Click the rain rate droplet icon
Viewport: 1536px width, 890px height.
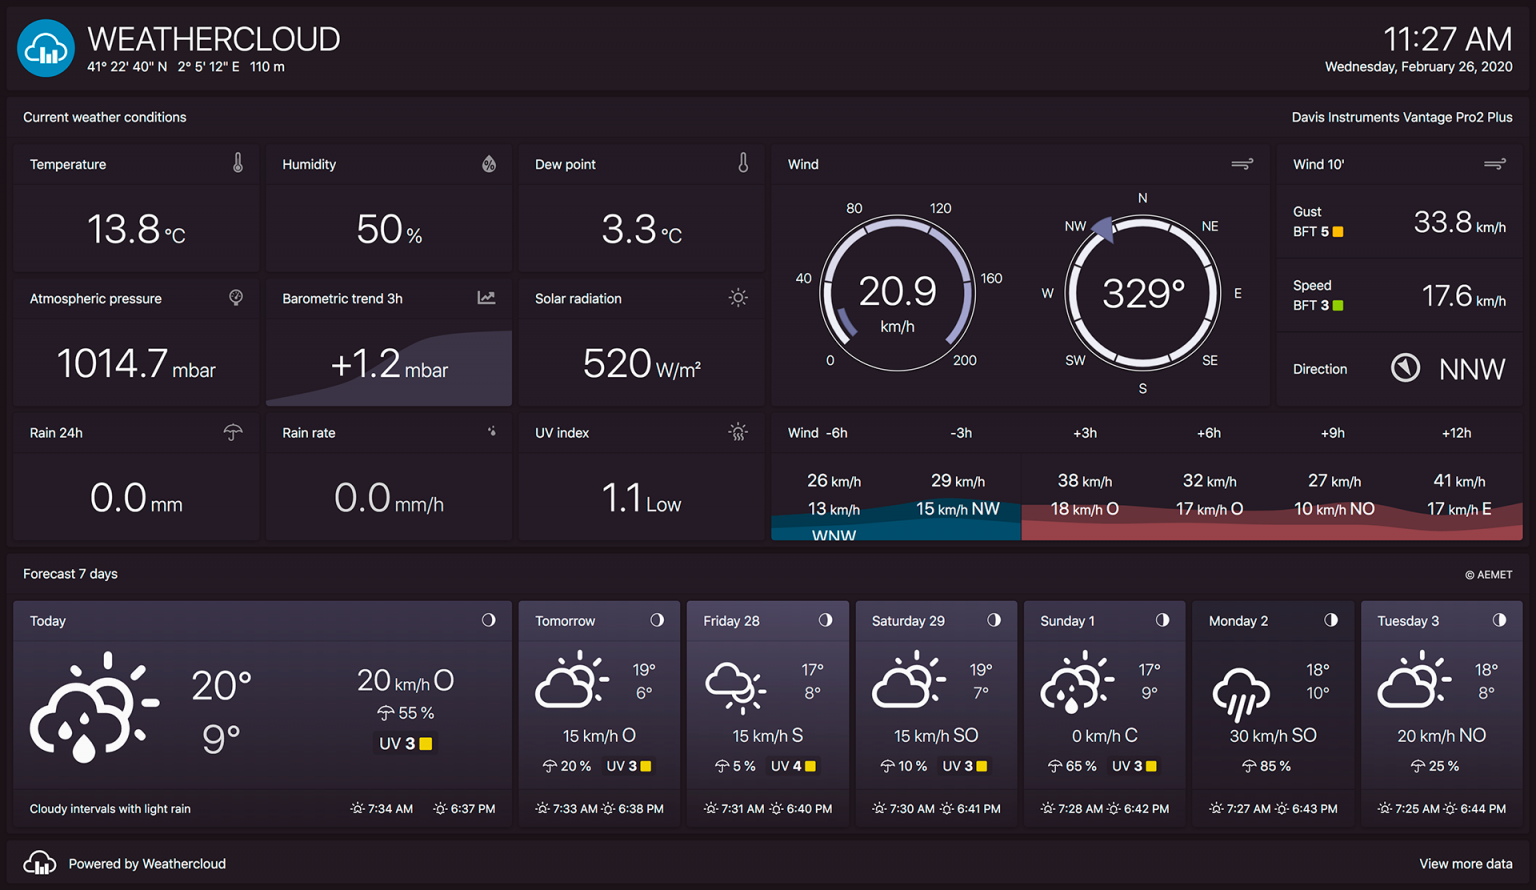[491, 431]
